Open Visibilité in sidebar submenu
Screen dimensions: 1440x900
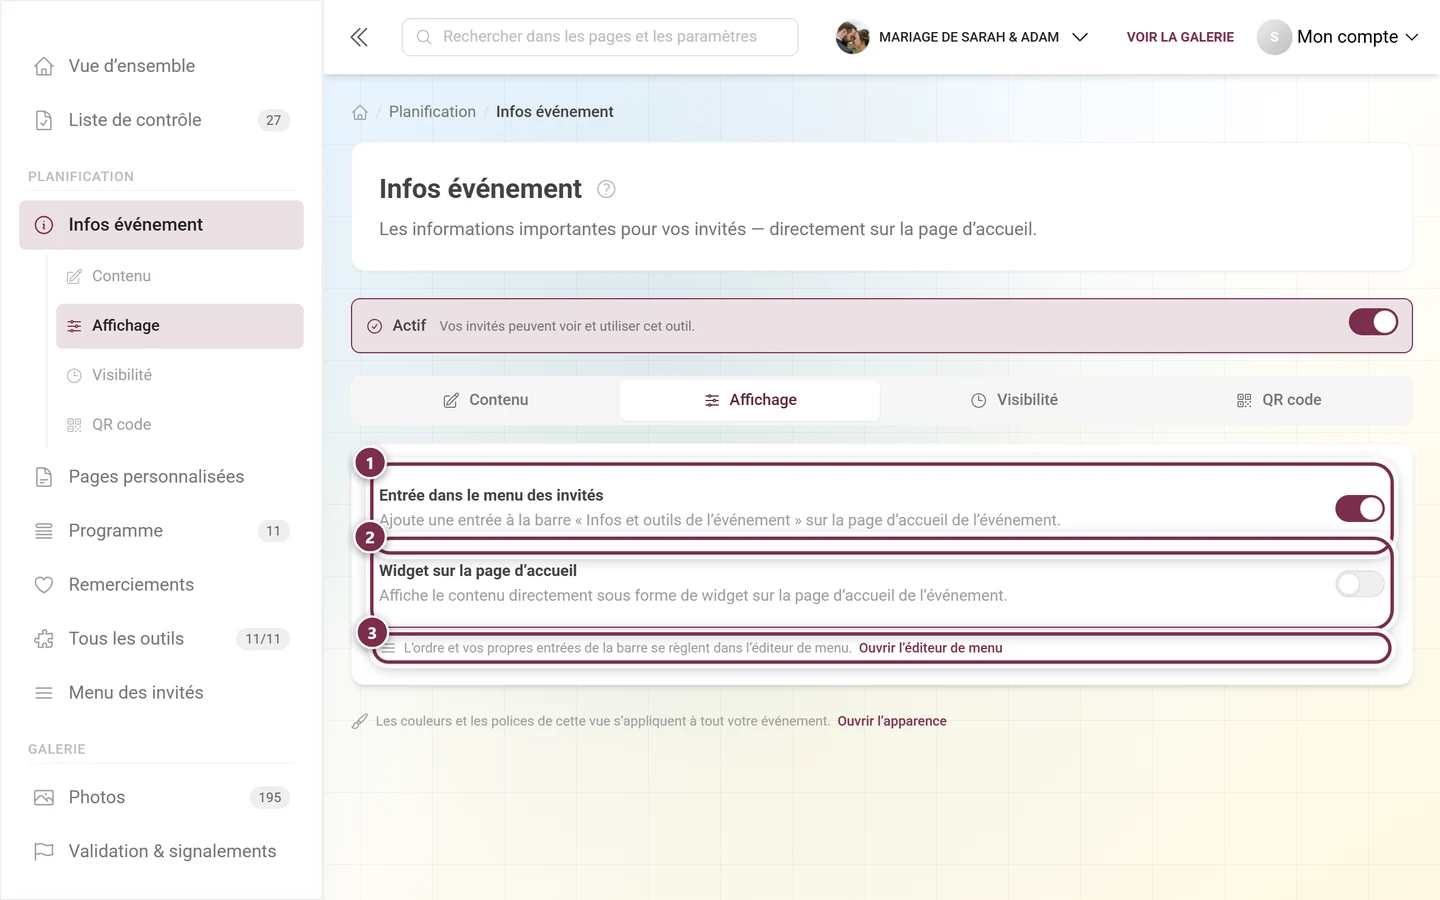(180, 375)
